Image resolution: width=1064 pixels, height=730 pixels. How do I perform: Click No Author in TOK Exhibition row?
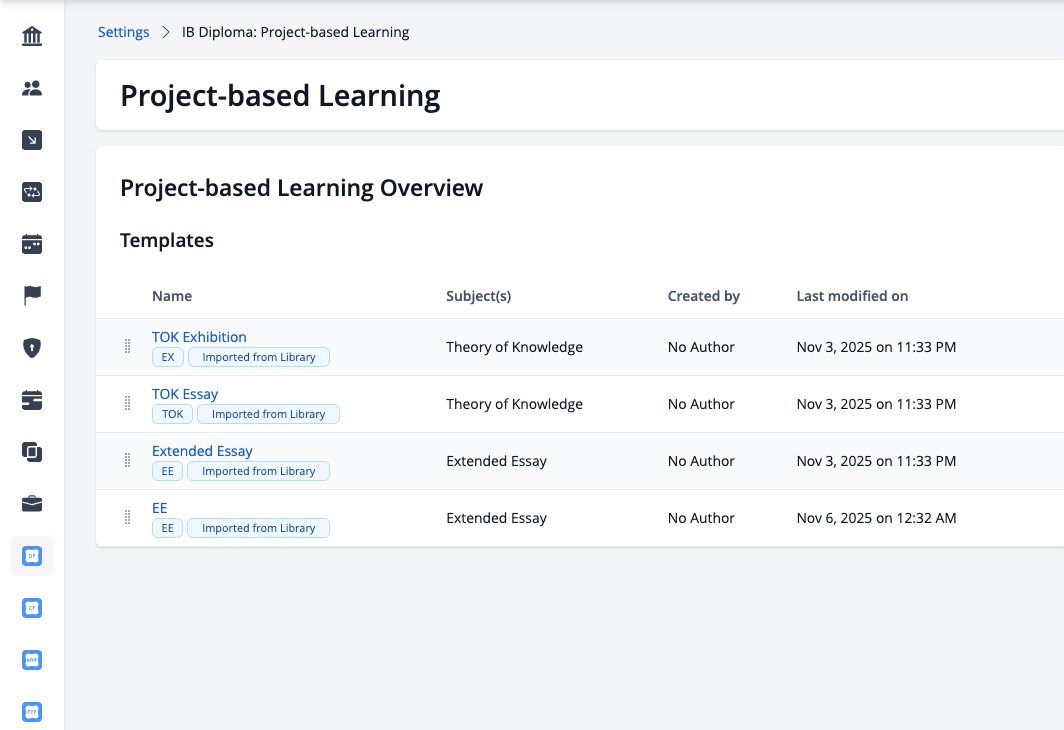tap(701, 347)
